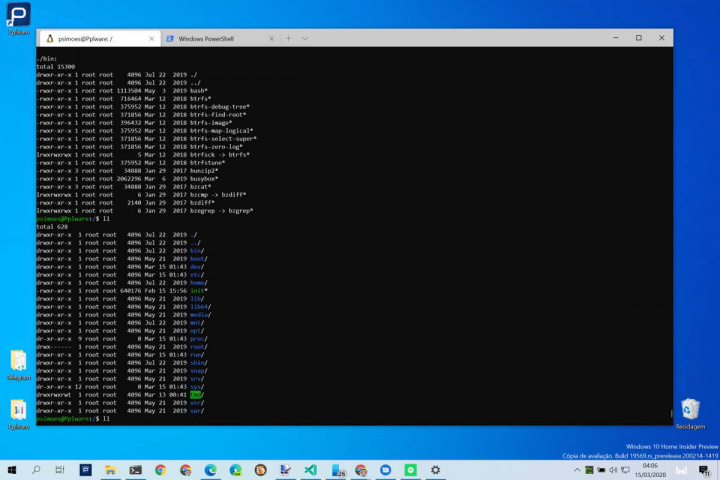The image size is (720, 480).
Task: Open the Windows Start menu
Action: pos(12,469)
